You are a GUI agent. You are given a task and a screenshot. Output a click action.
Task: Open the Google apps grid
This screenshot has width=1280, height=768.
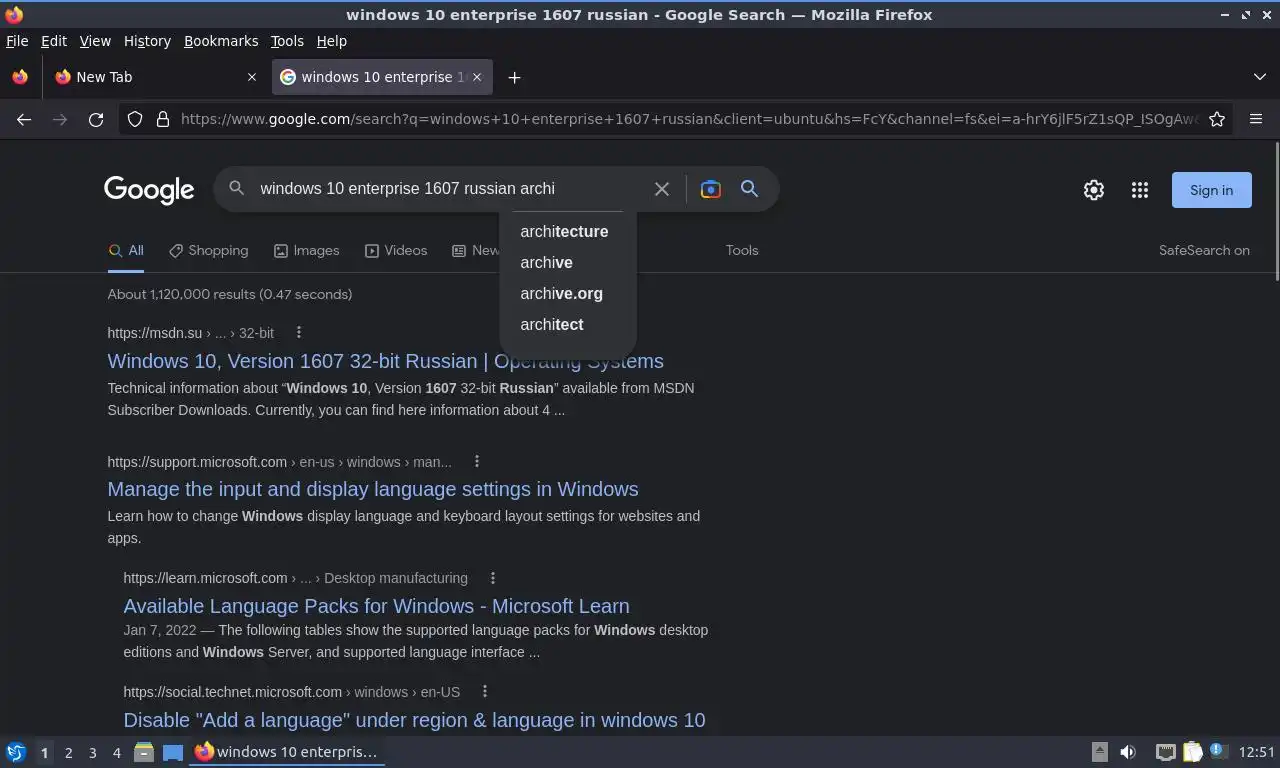click(x=1140, y=190)
